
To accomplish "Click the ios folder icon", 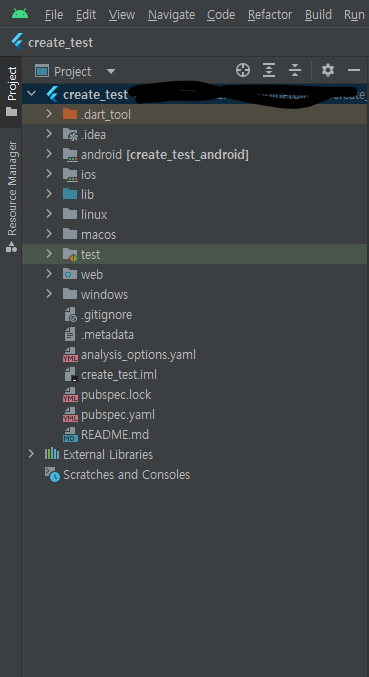I will tap(69, 174).
